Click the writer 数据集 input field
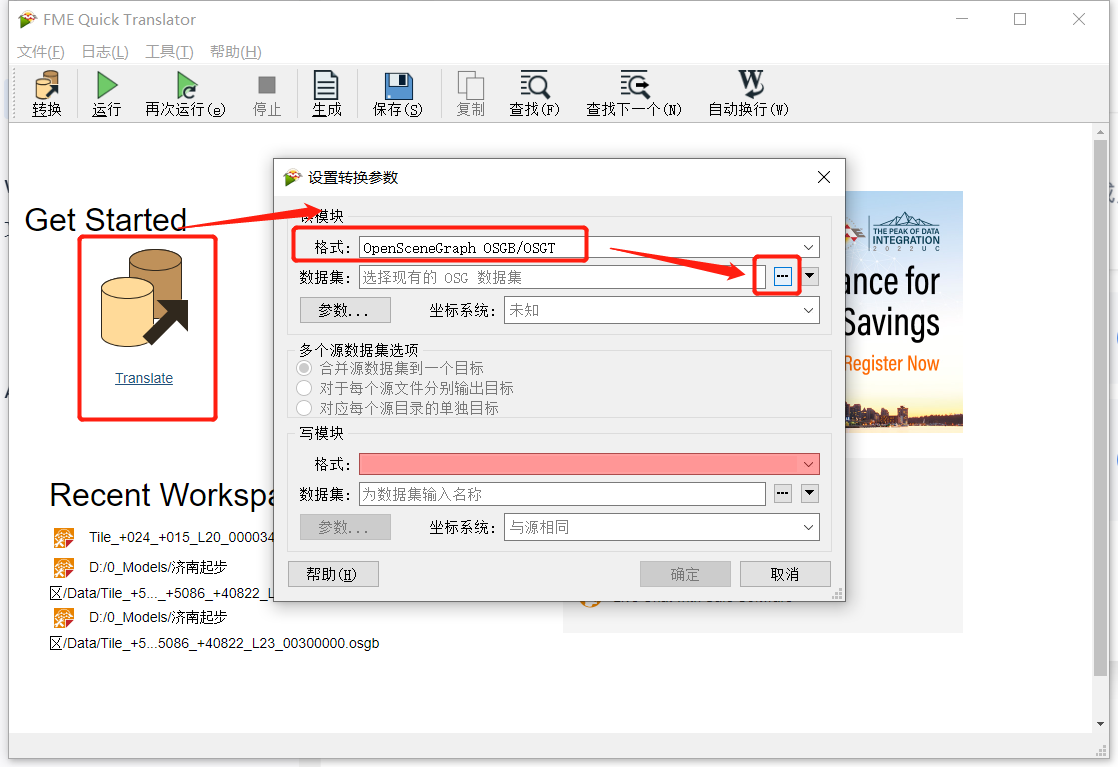This screenshot has height=767, width=1118. point(563,494)
